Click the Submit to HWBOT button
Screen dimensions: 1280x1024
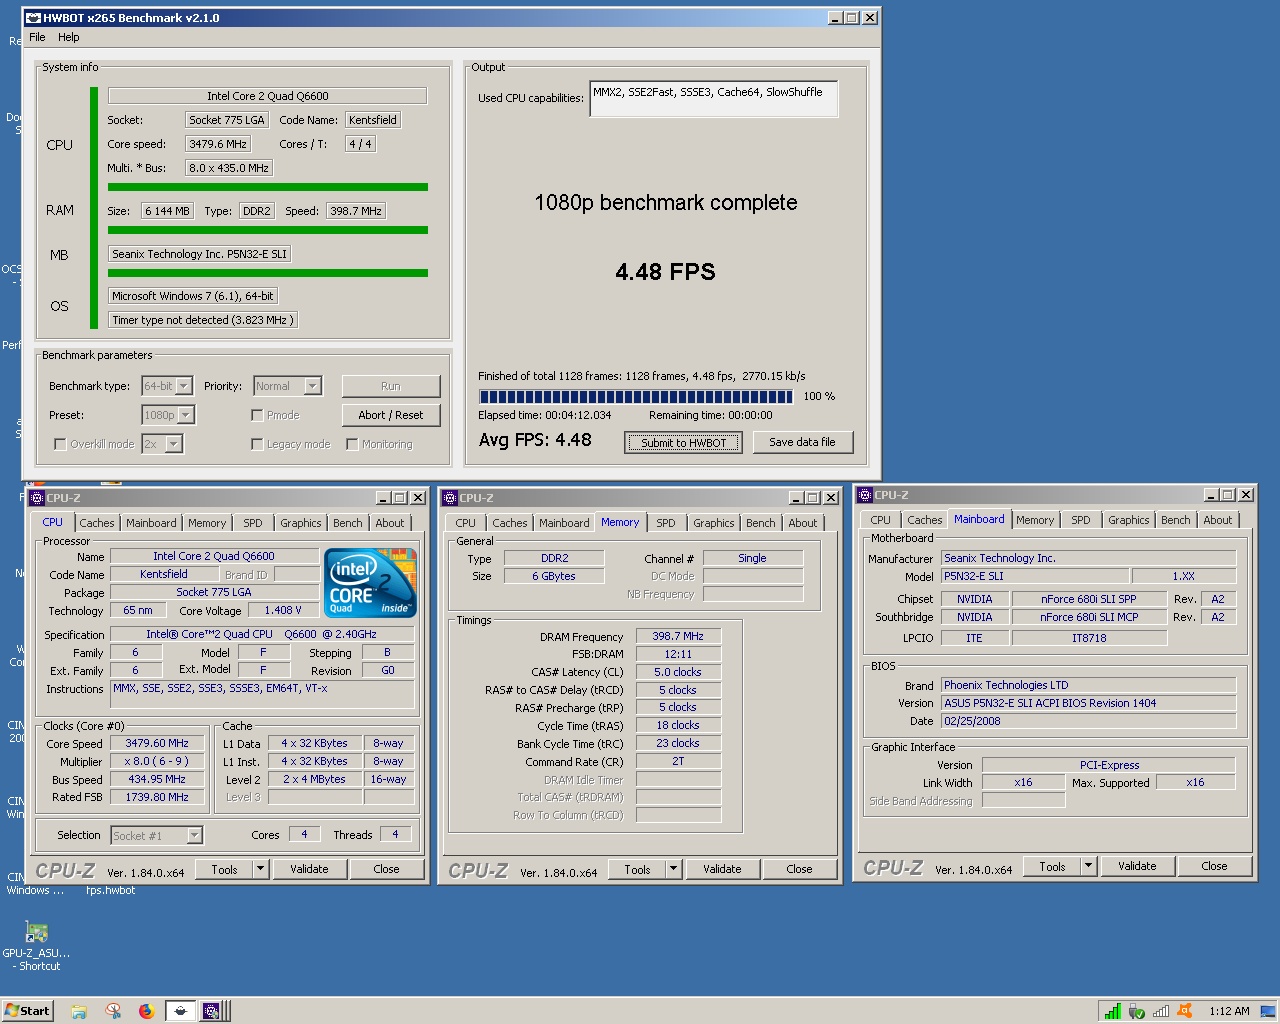[684, 443]
